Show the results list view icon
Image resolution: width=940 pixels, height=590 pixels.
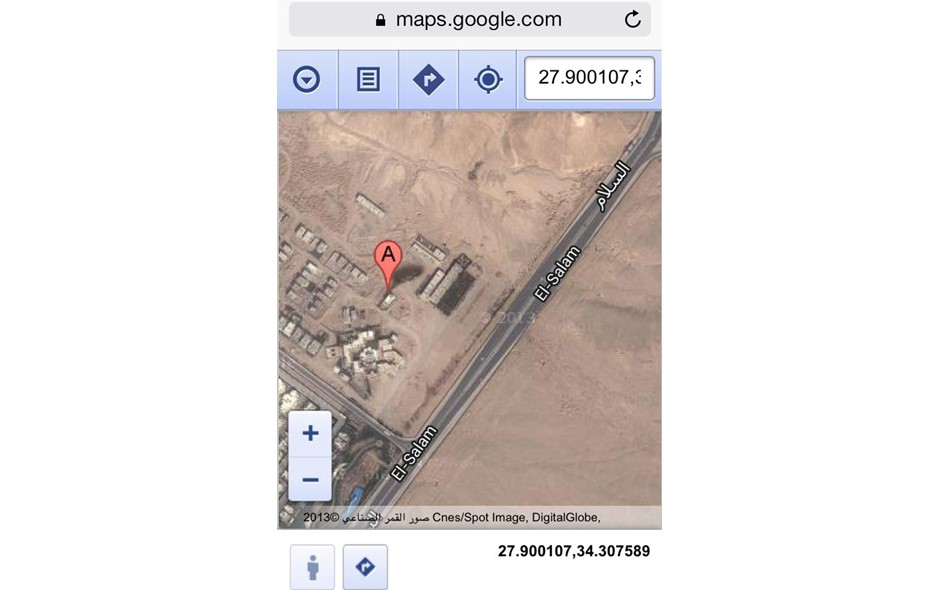pyautogui.click(x=368, y=79)
